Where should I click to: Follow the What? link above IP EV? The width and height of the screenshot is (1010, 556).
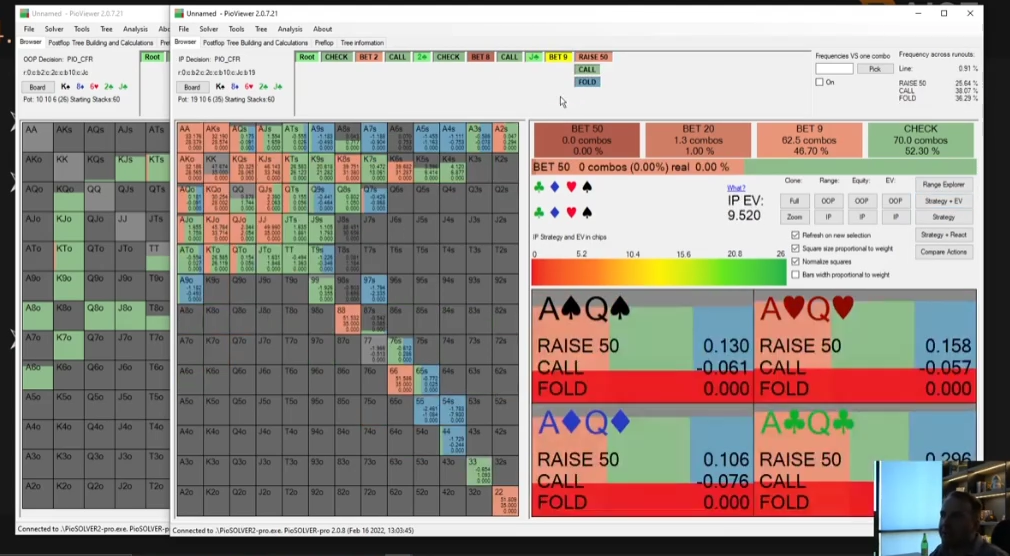736,188
